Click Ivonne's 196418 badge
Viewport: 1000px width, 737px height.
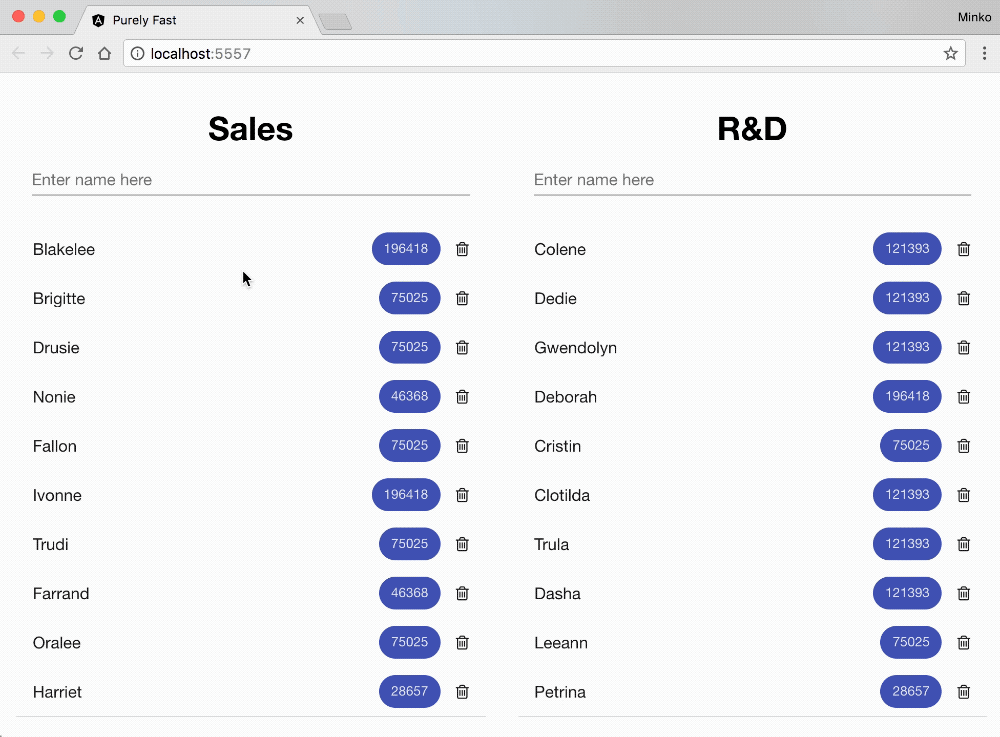(406, 495)
